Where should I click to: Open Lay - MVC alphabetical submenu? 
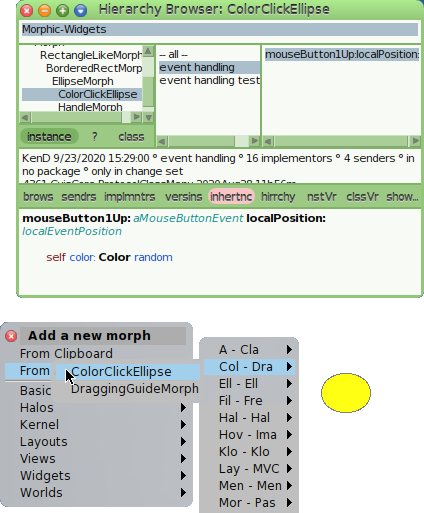tap(249, 469)
